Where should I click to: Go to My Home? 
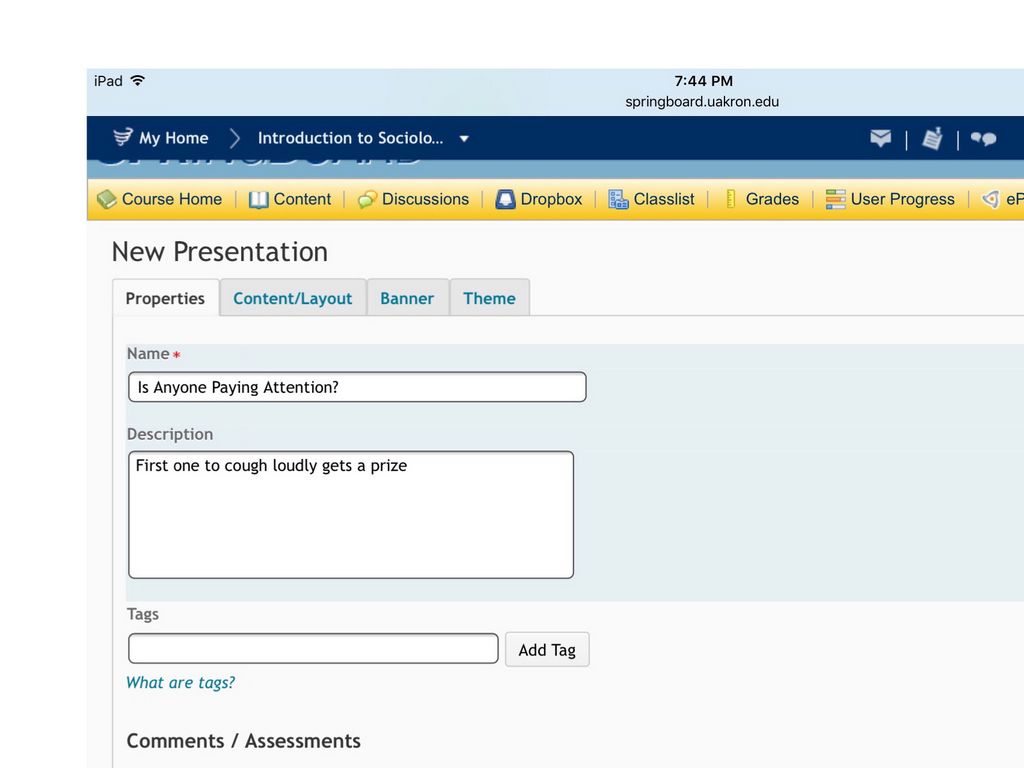161,138
